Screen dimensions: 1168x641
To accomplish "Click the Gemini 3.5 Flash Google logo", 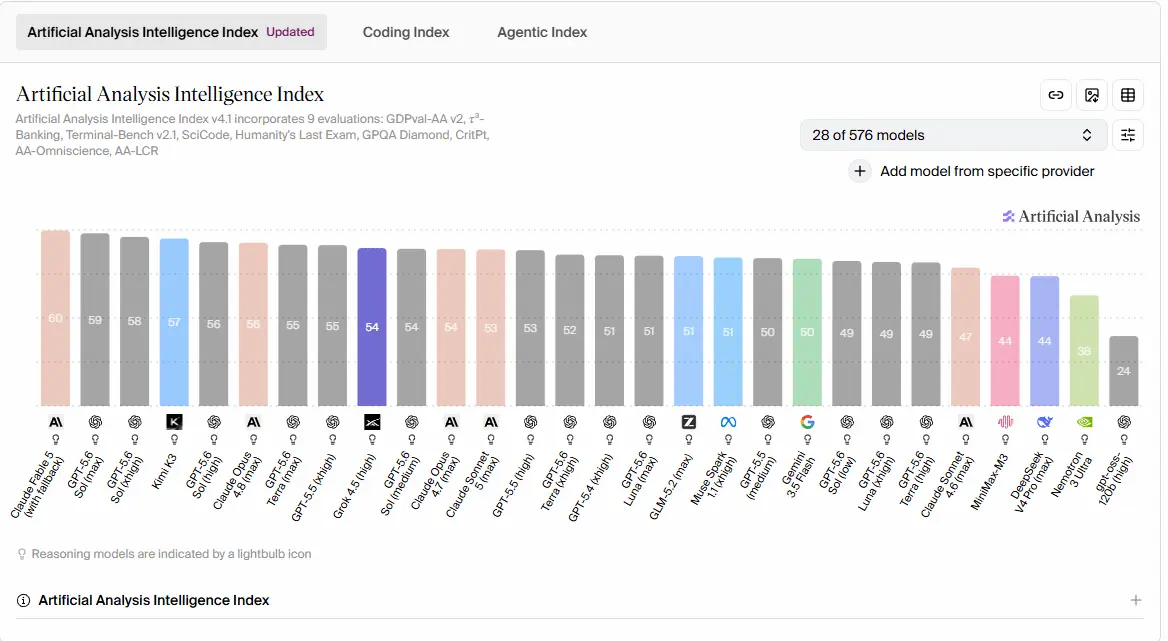I will [x=807, y=422].
